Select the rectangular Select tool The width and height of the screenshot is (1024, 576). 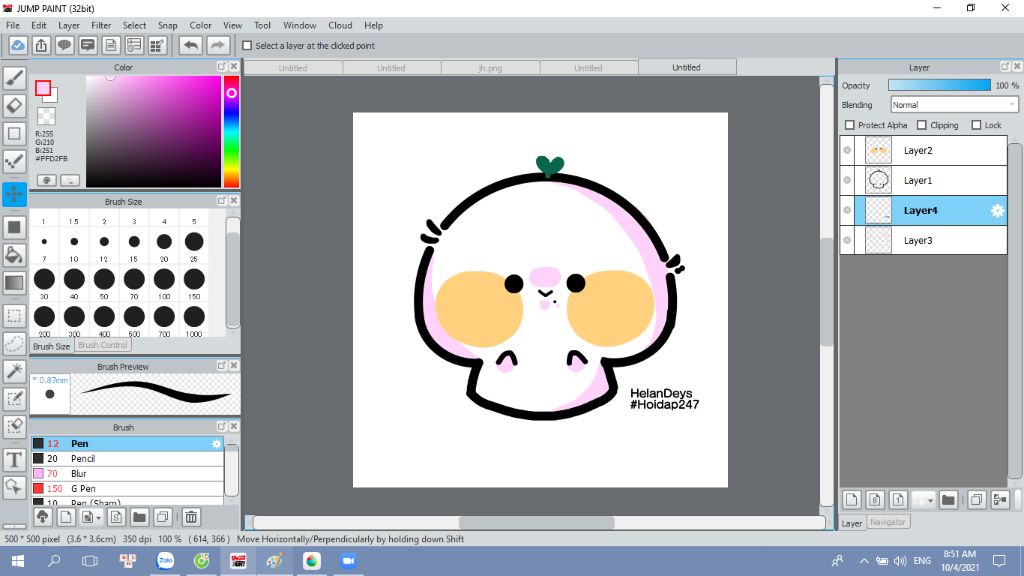tap(14, 316)
